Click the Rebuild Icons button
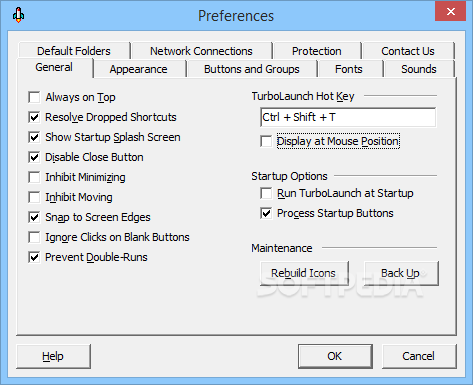The height and width of the screenshot is (385, 473). click(304, 273)
